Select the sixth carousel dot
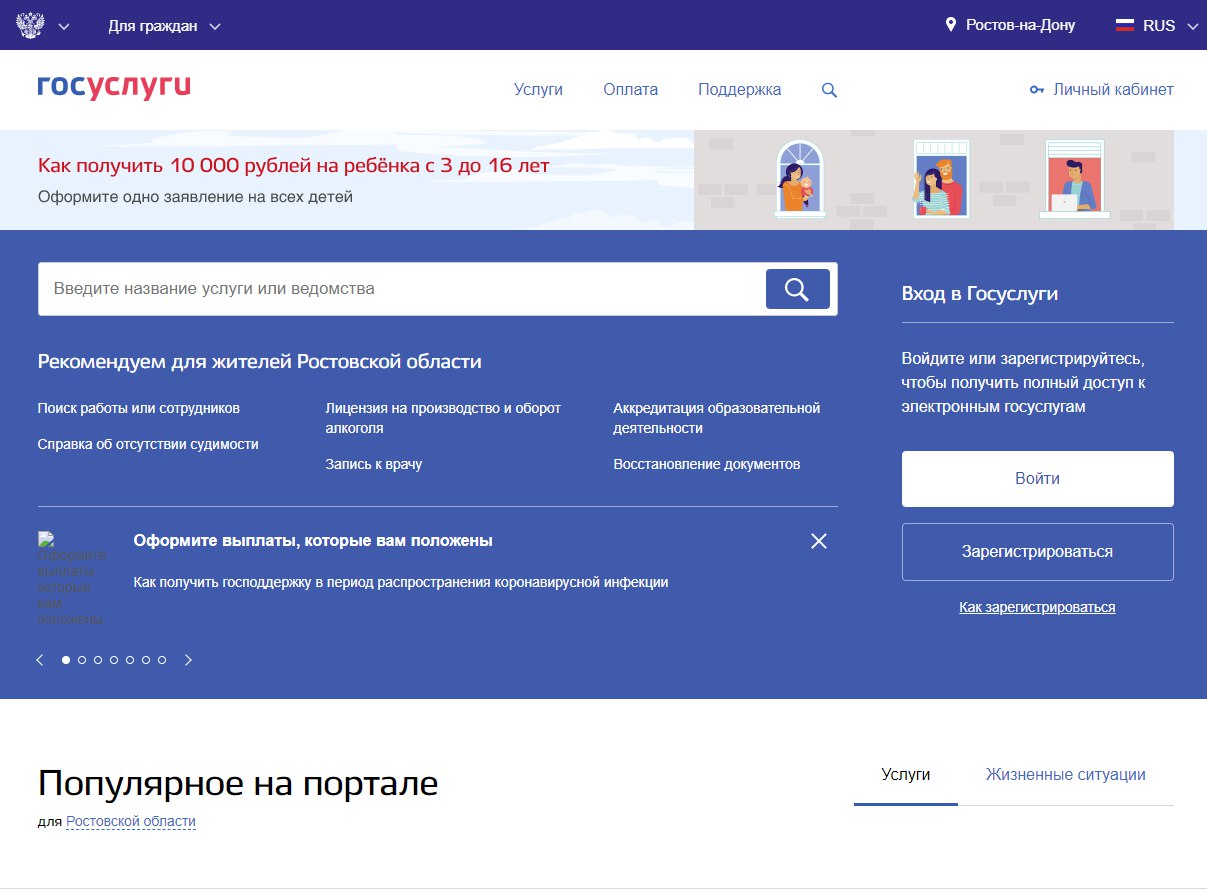 (x=146, y=660)
